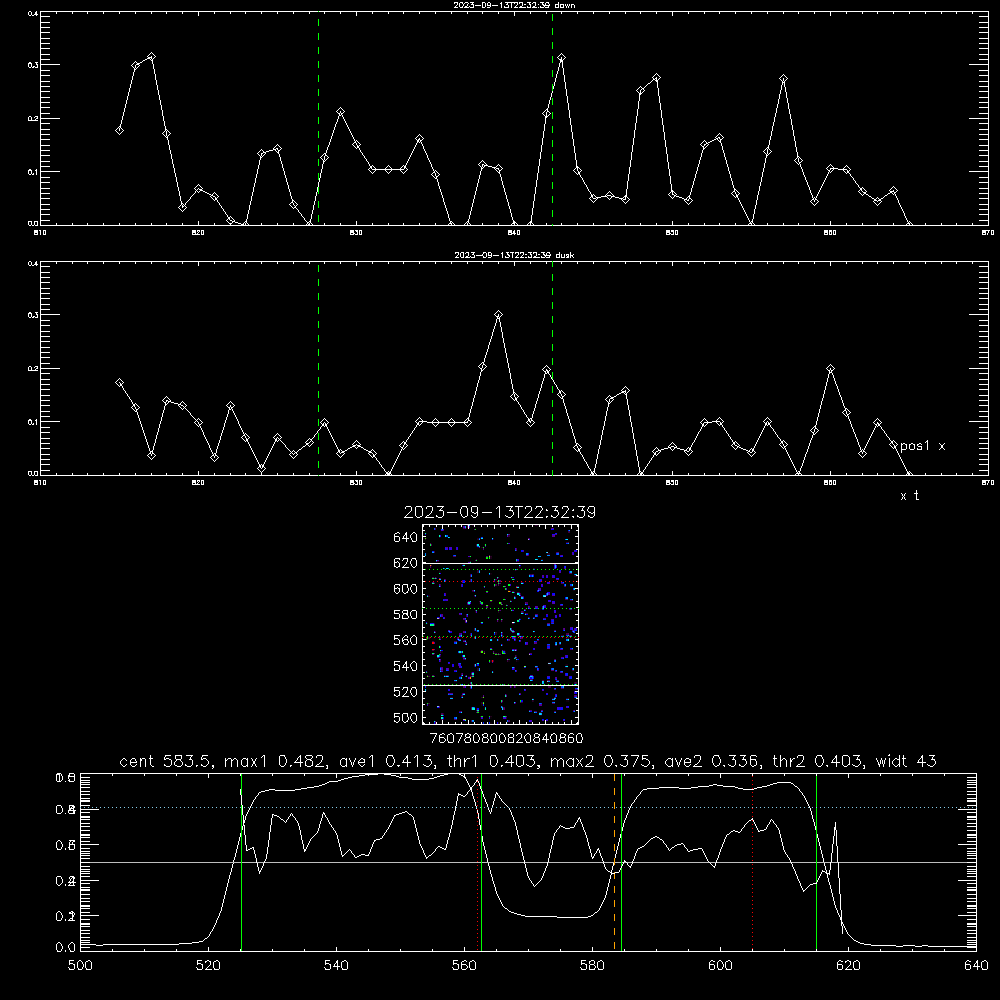The width and height of the screenshot is (1000, 1000).
Task: Click the 'pos1 x' label in the dusk plot
Action: (x=922, y=446)
